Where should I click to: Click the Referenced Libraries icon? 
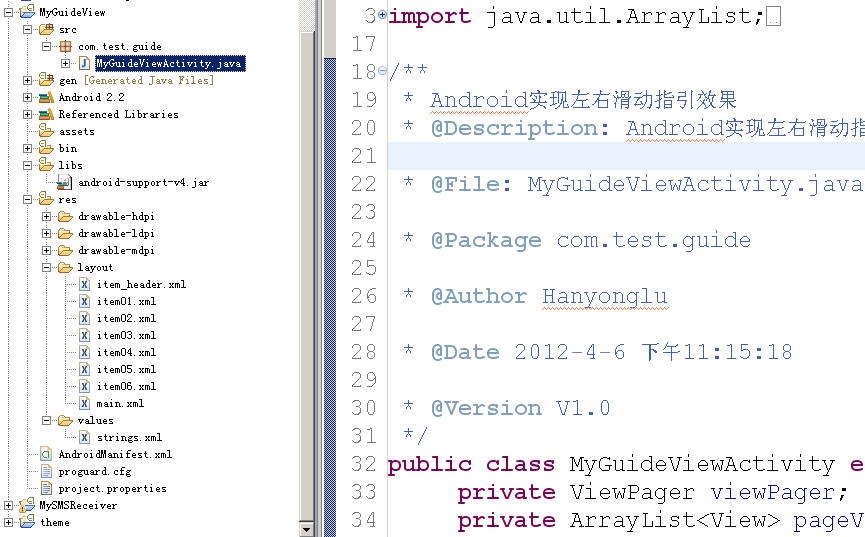[46, 114]
